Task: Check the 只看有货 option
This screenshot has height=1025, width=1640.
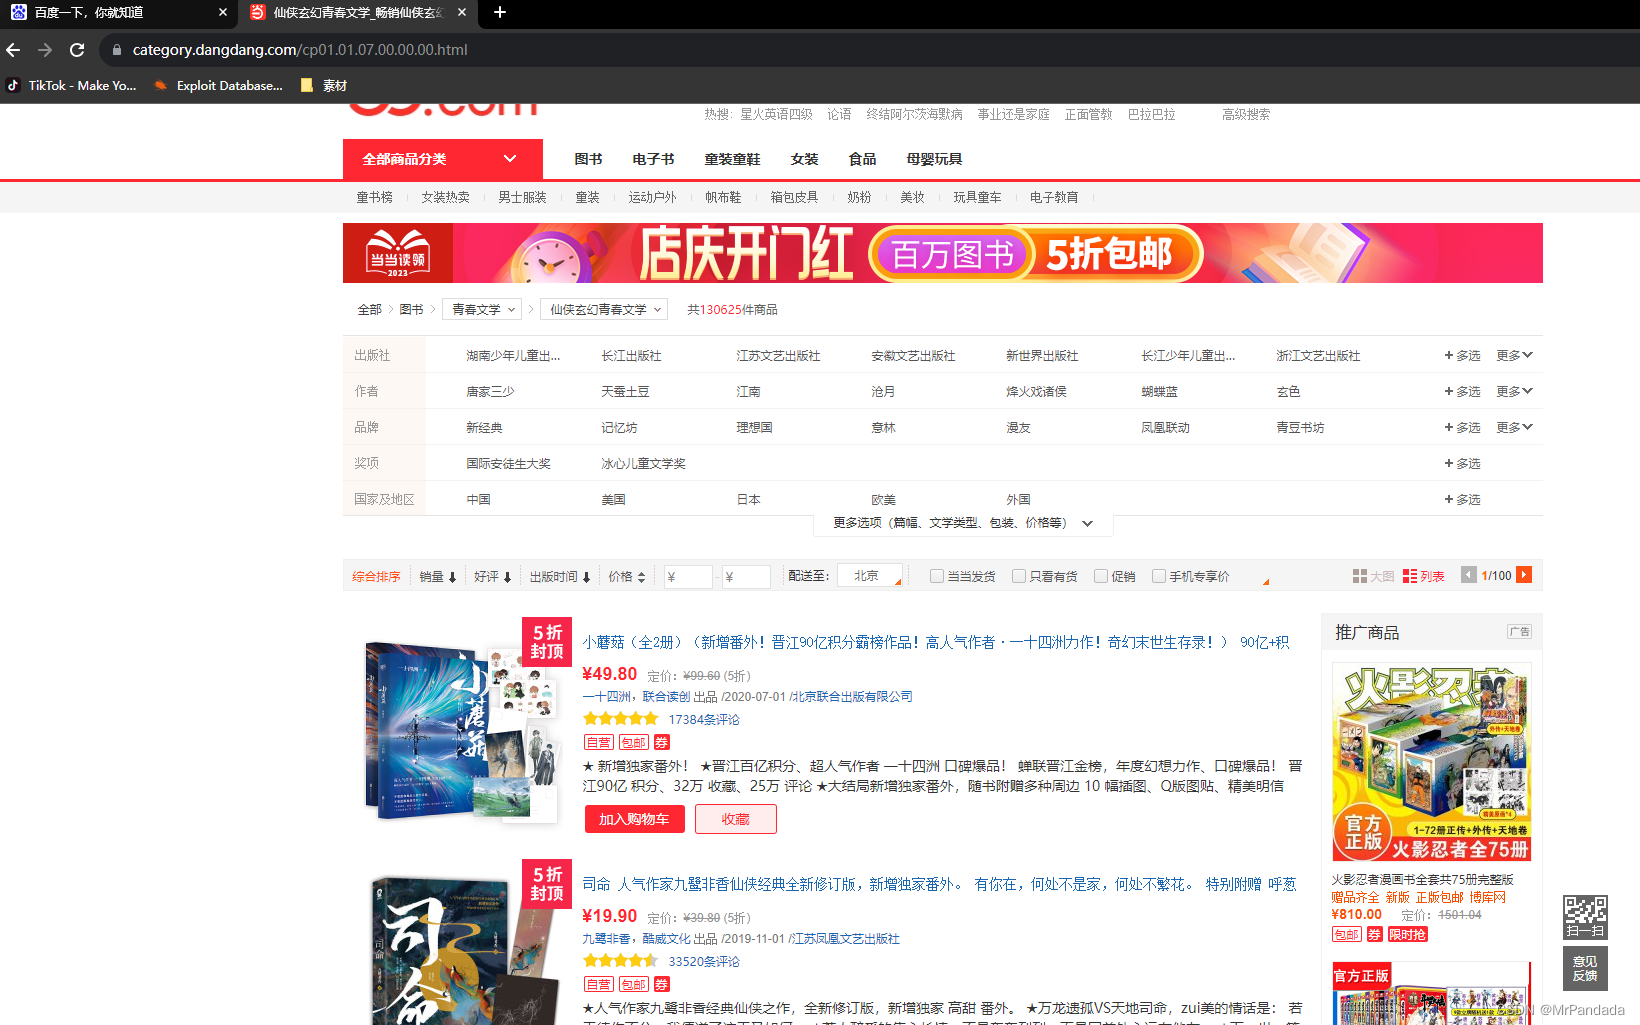Action: tap(1019, 576)
